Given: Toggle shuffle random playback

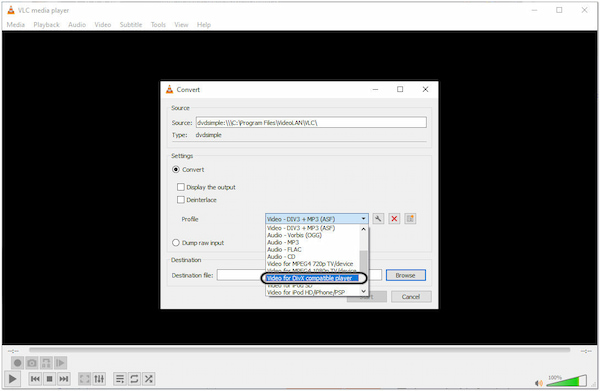Looking at the screenshot, I should pyautogui.click(x=149, y=379).
